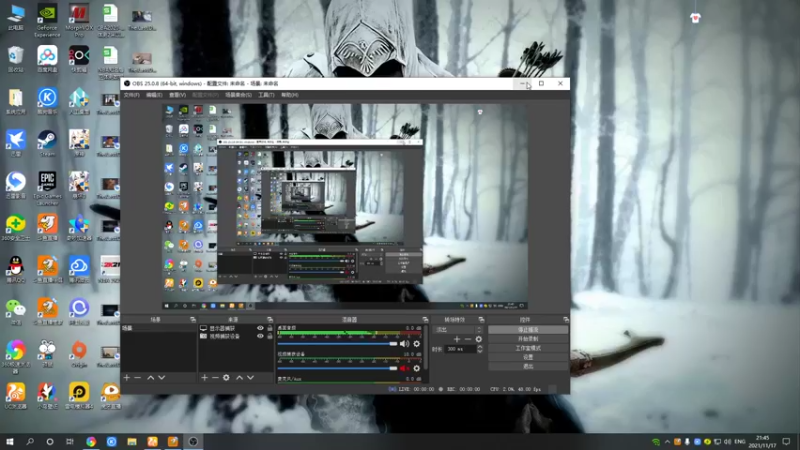This screenshot has height=450, width=800.
Task: Open MorphVOX Pro desktop shortcut
Action: (x=79, y=20)
